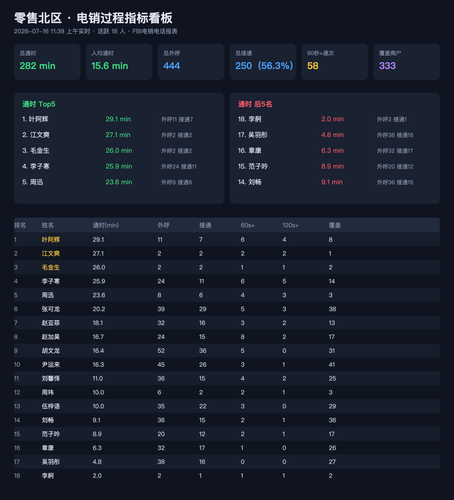Click entry 3. 毛金生 in Top5 panel
The height and width of the screenshot is (500, 454).
(x=36, y=151)
